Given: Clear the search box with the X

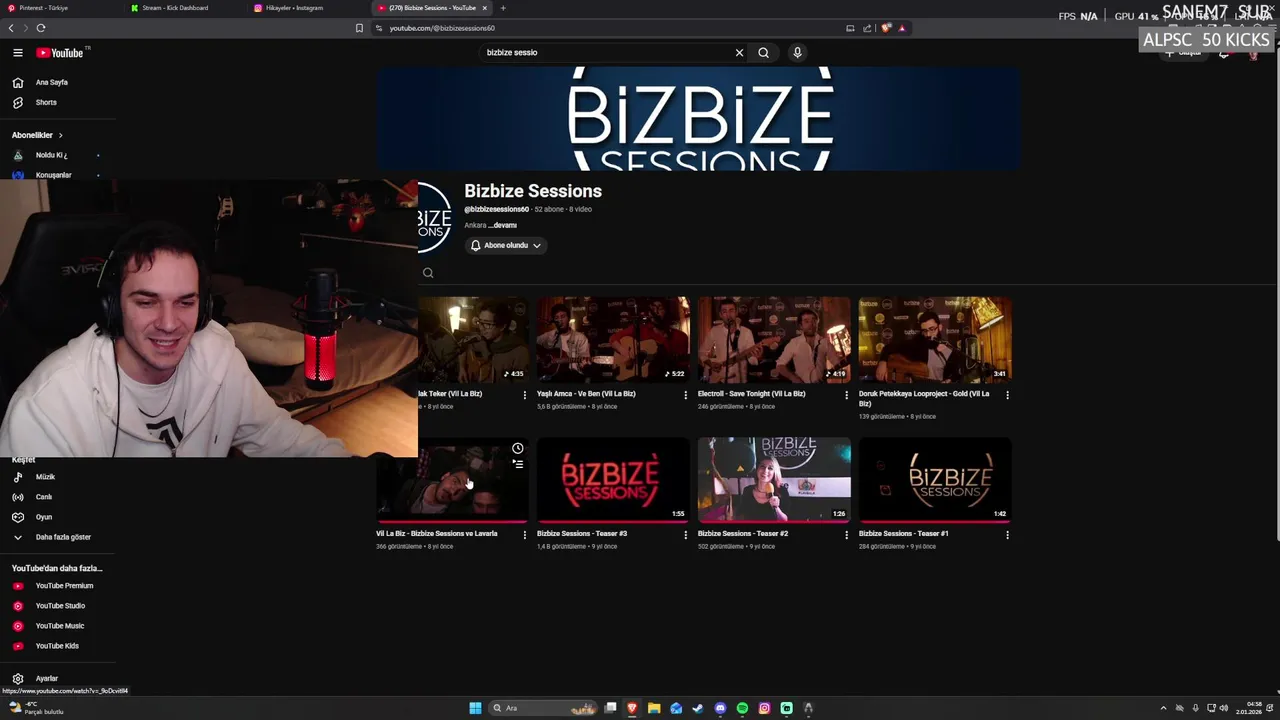Looking at the screenshot, I should pyautogui.click(x=739, y=53).
